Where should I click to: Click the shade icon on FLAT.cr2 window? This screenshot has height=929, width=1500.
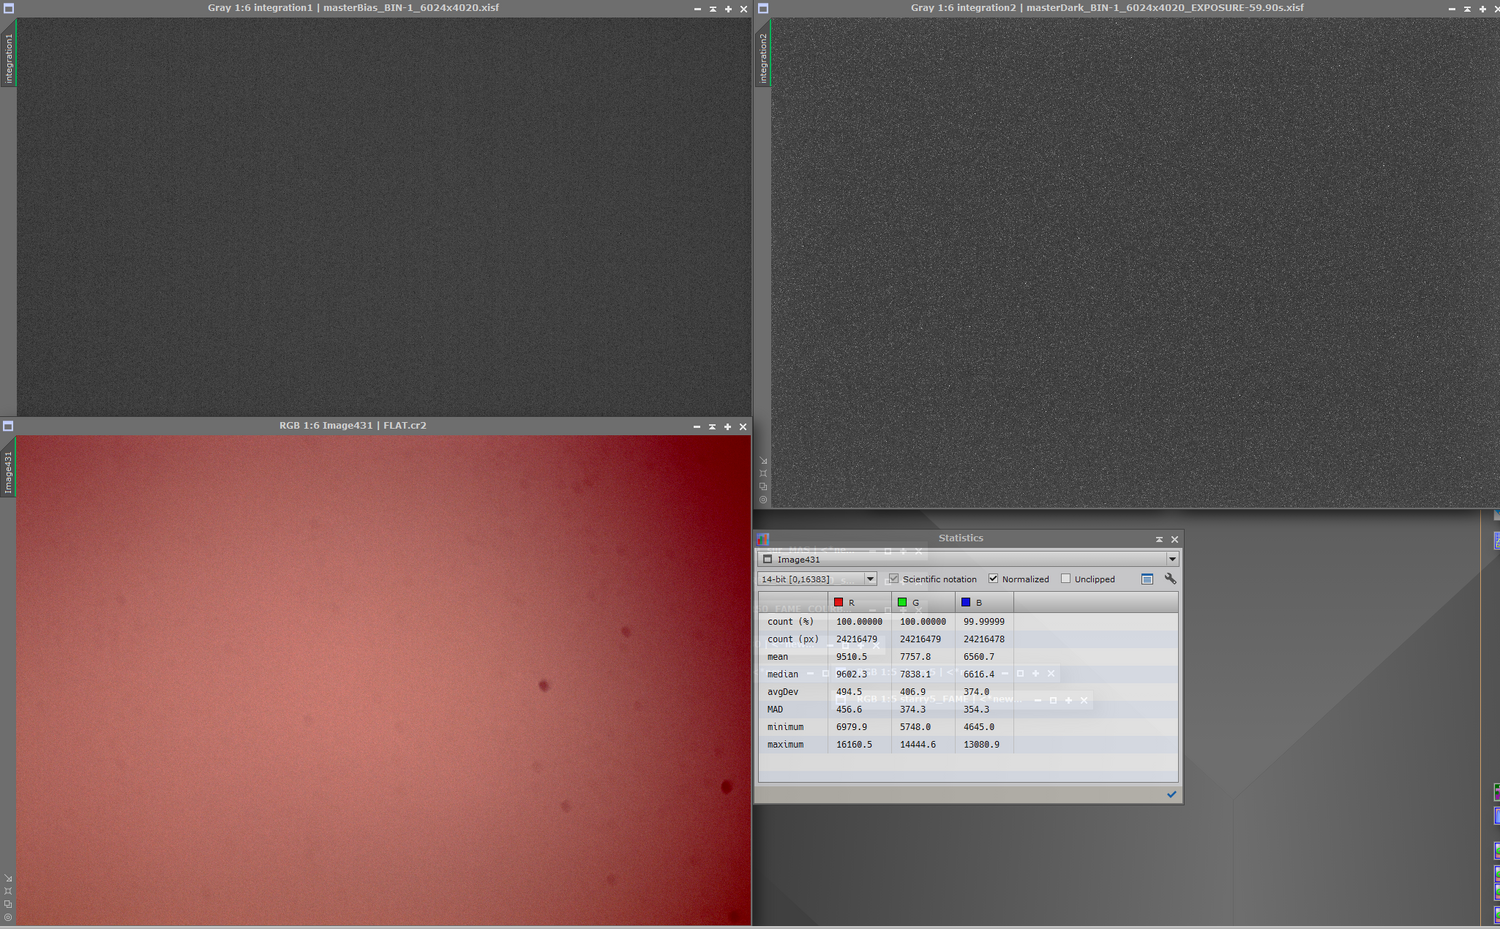tap(712, 426)
